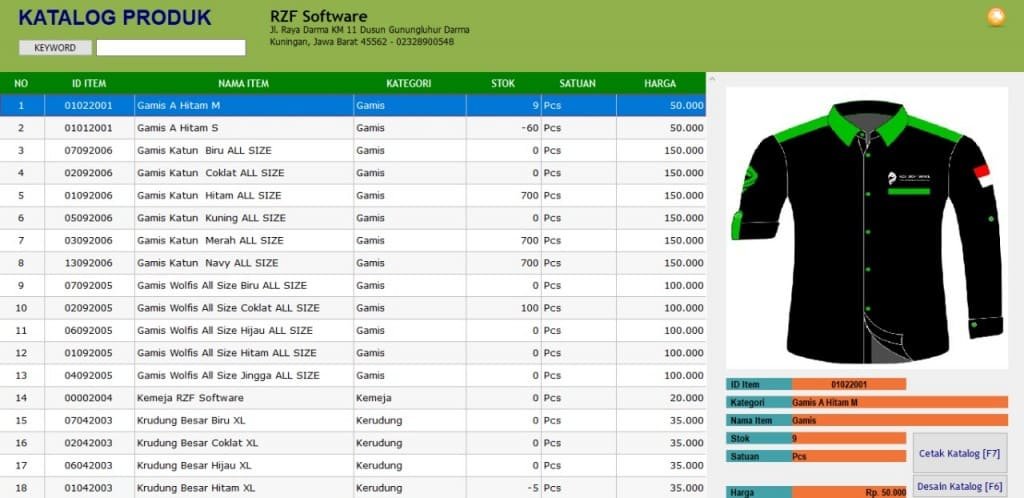Select Gamis Wolfis All Size Hitam row
1024x498 pixels.
pos(353,353)
